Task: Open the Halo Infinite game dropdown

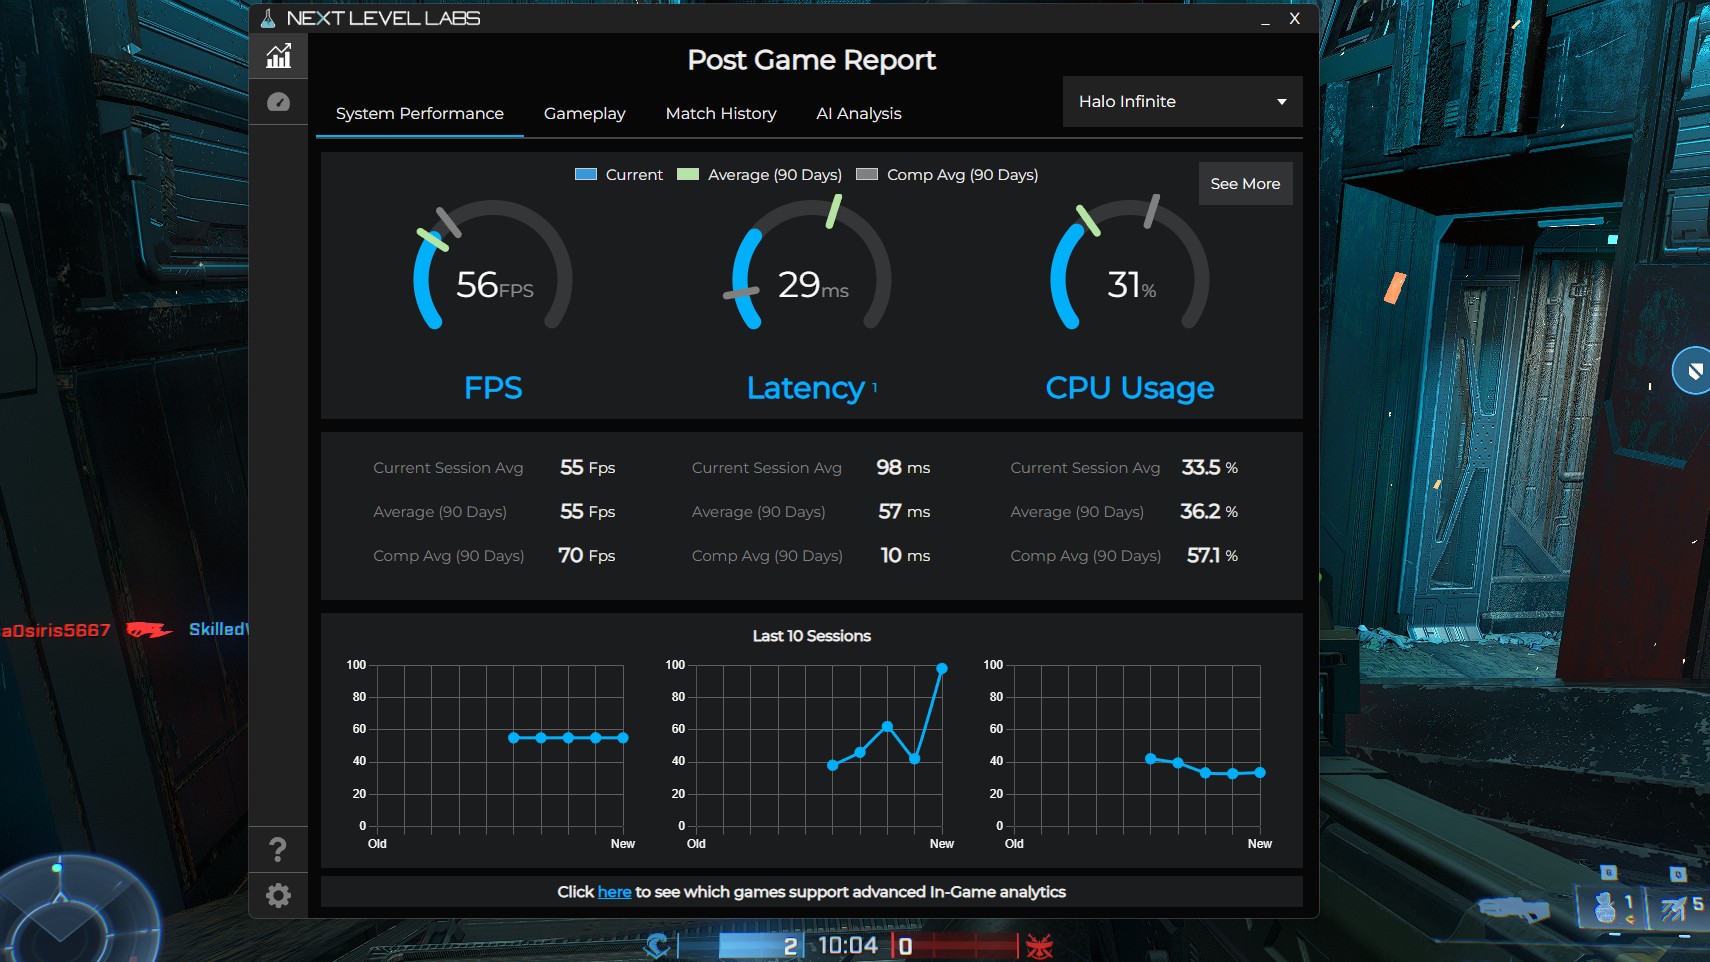Action: pyautogui.click(x=1182, y=101)
